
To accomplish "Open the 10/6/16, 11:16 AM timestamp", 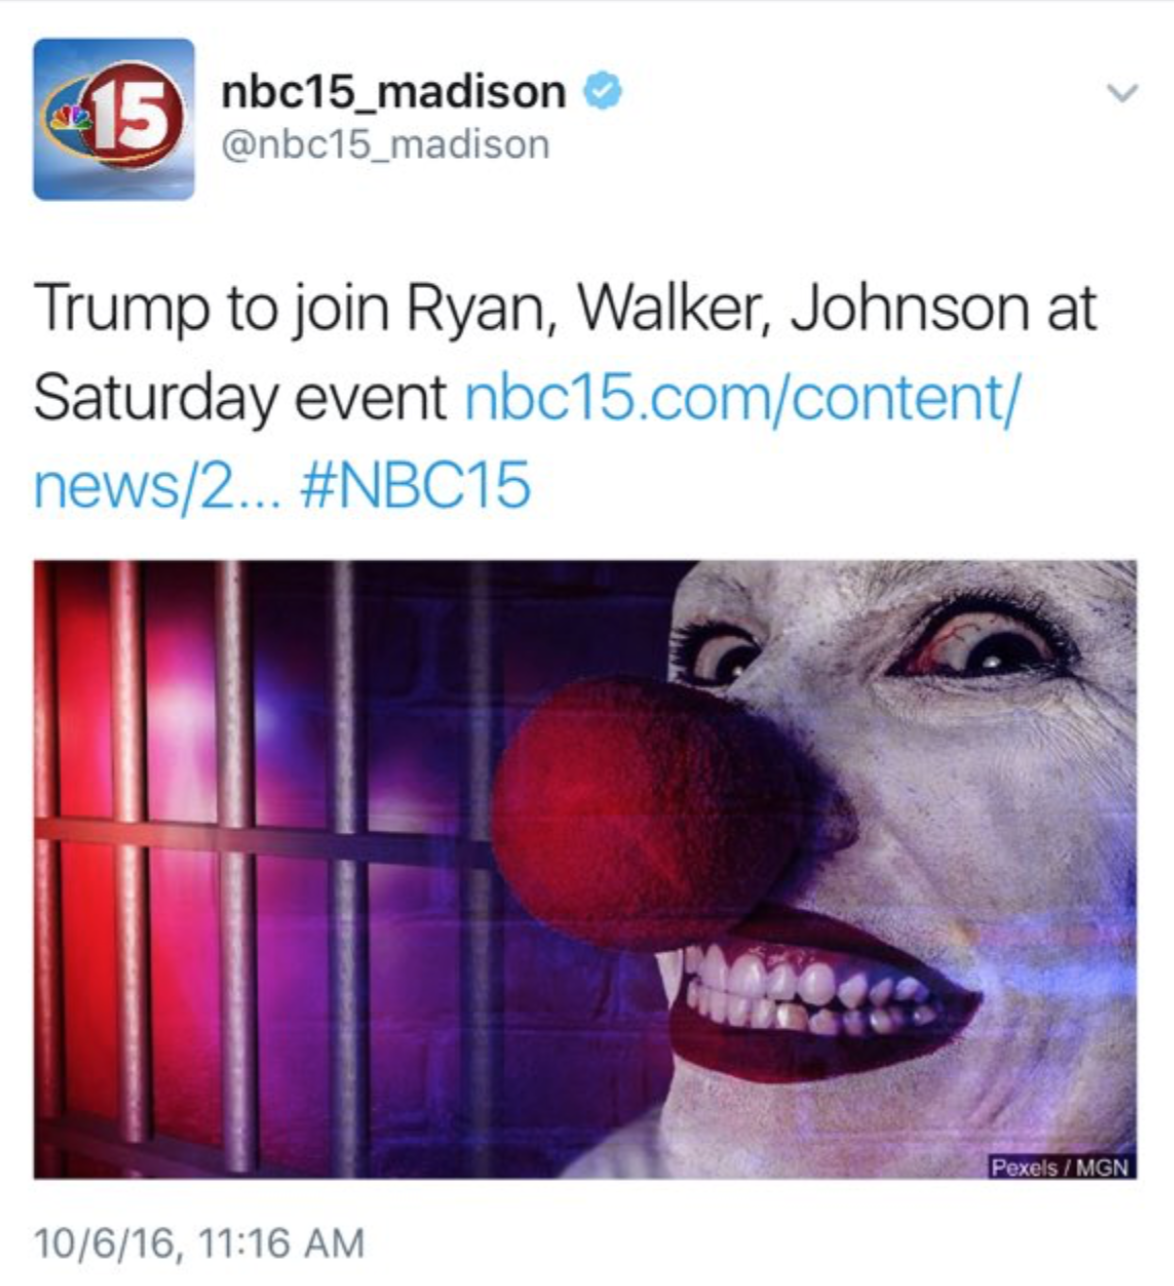I will pyautogui.click(x=199, y=1243).
